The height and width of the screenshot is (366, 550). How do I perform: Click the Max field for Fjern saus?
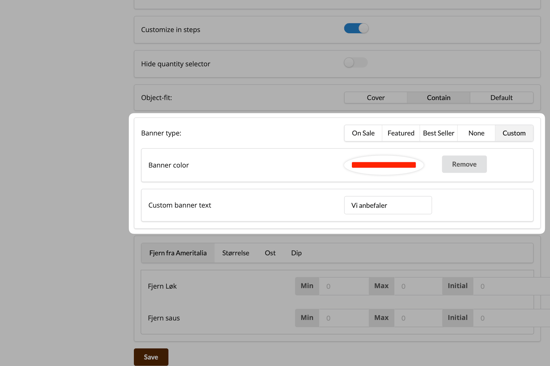(418, 318)
